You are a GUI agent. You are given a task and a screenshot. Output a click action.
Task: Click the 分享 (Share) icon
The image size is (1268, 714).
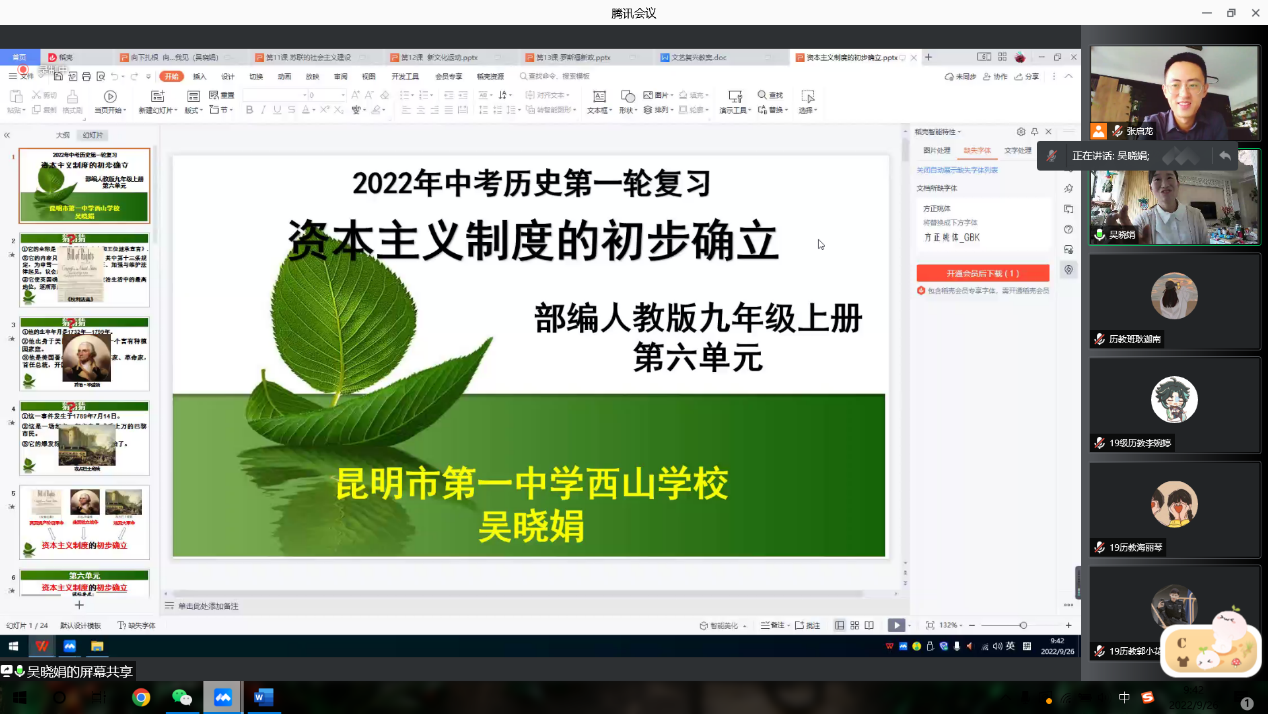coord(1027,77)
